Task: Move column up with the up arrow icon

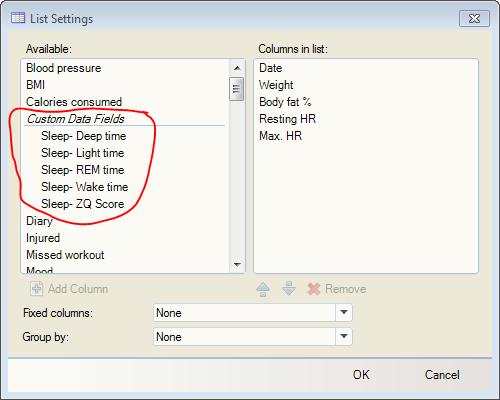Action: 263,289
